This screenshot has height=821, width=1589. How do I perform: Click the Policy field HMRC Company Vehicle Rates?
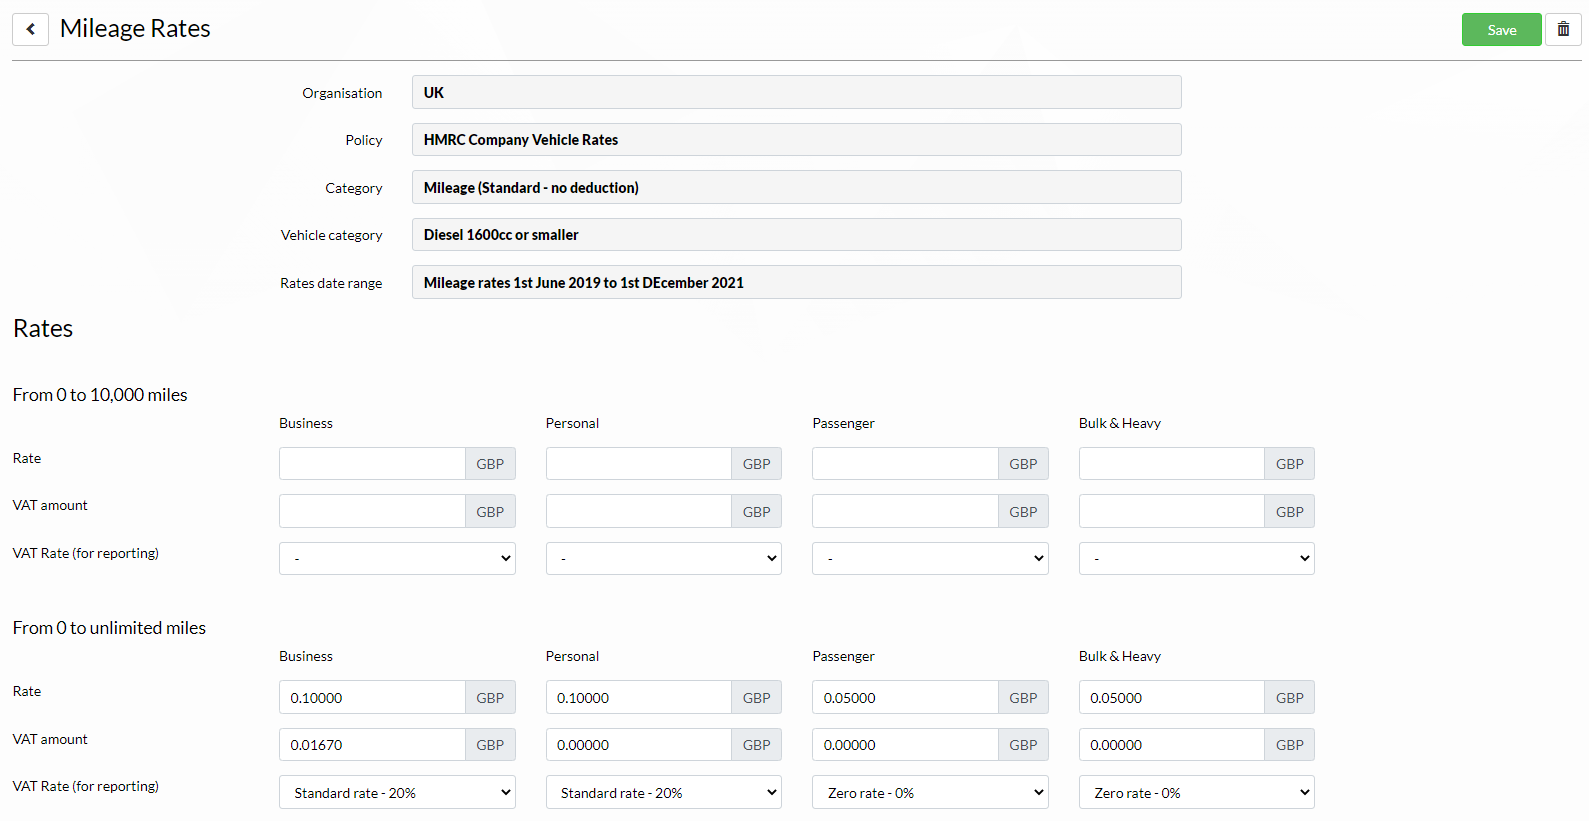[796, 140]
